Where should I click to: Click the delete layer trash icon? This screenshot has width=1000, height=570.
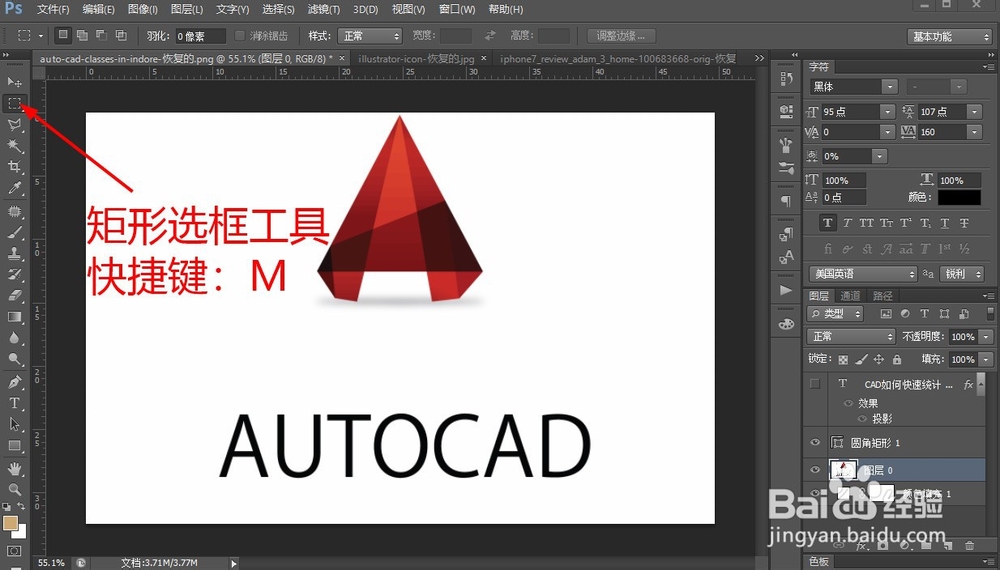pos(969,545)
